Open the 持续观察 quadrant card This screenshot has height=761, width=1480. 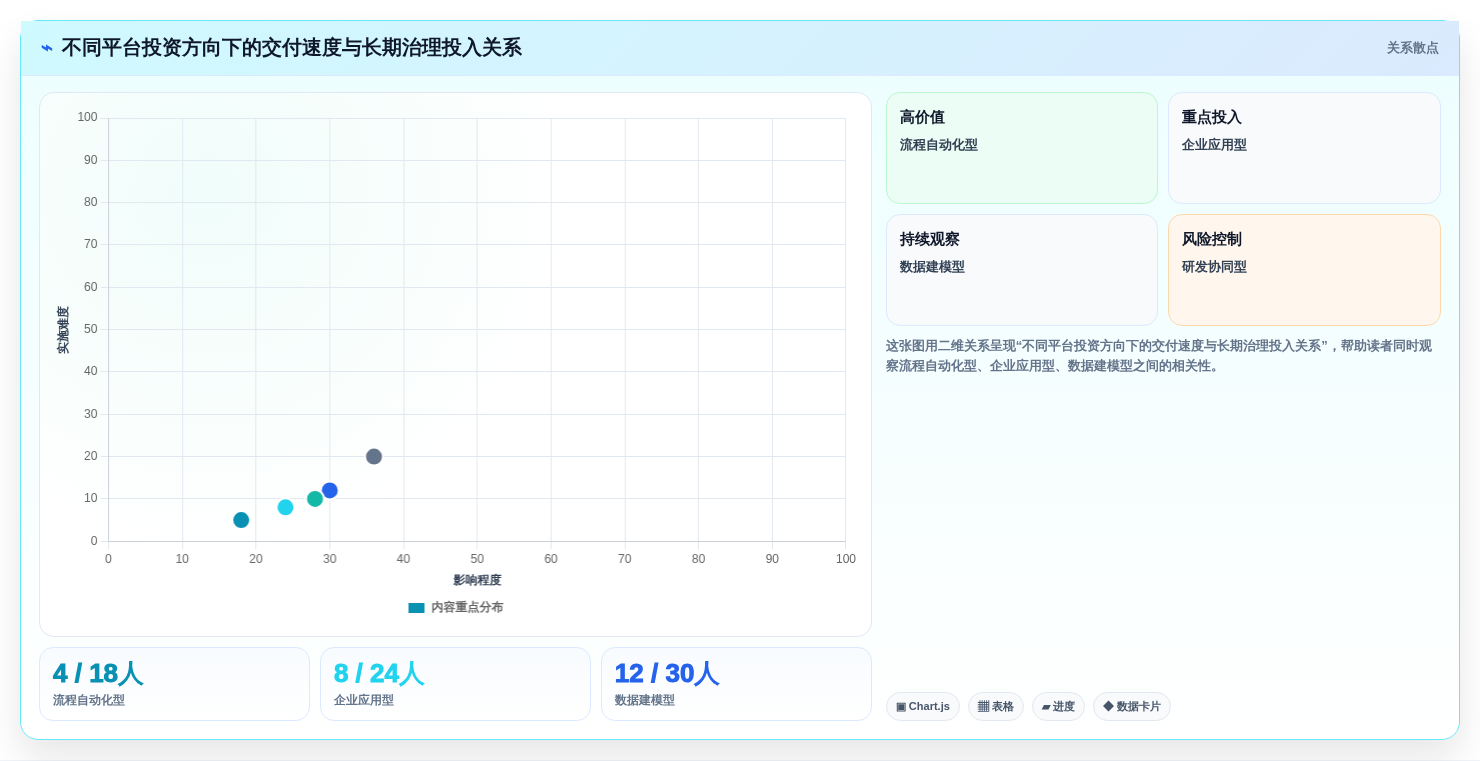[x=1021, y=270]
